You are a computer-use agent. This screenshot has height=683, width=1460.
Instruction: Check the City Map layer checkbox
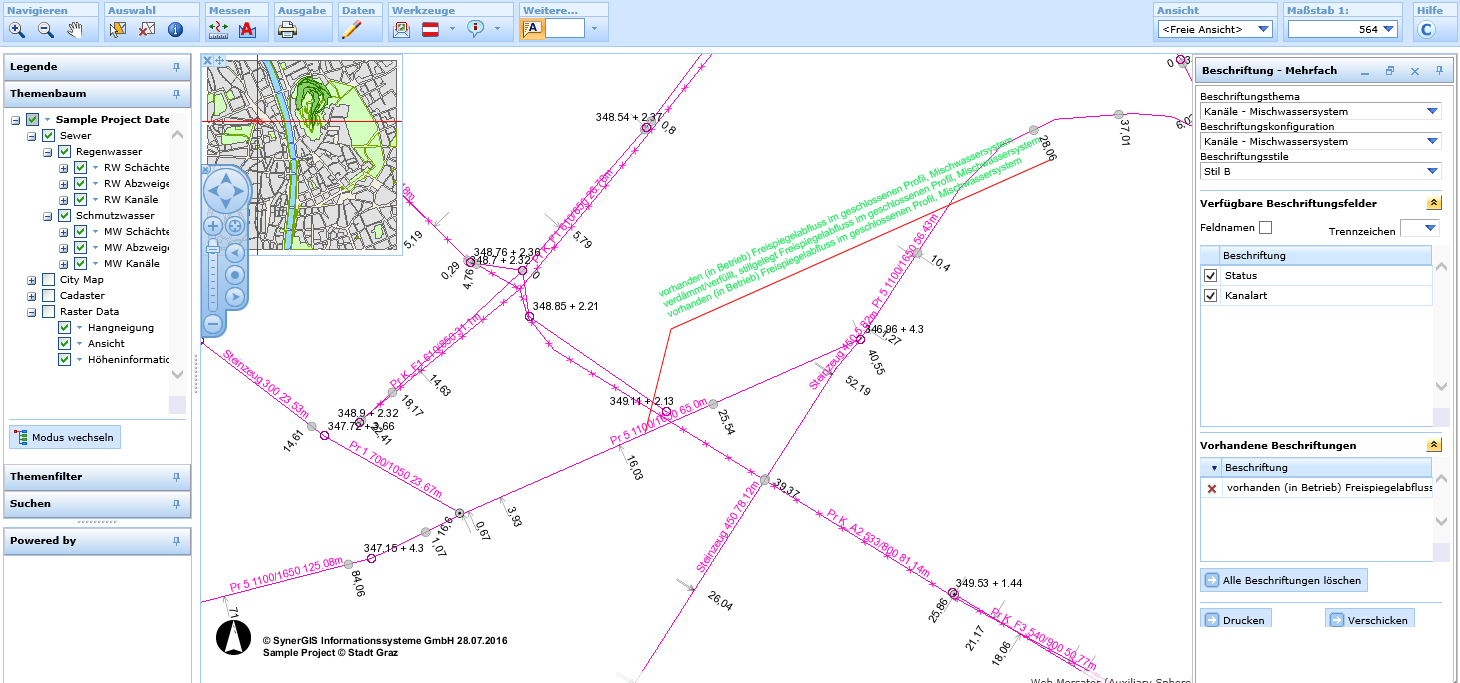(49, 280)
